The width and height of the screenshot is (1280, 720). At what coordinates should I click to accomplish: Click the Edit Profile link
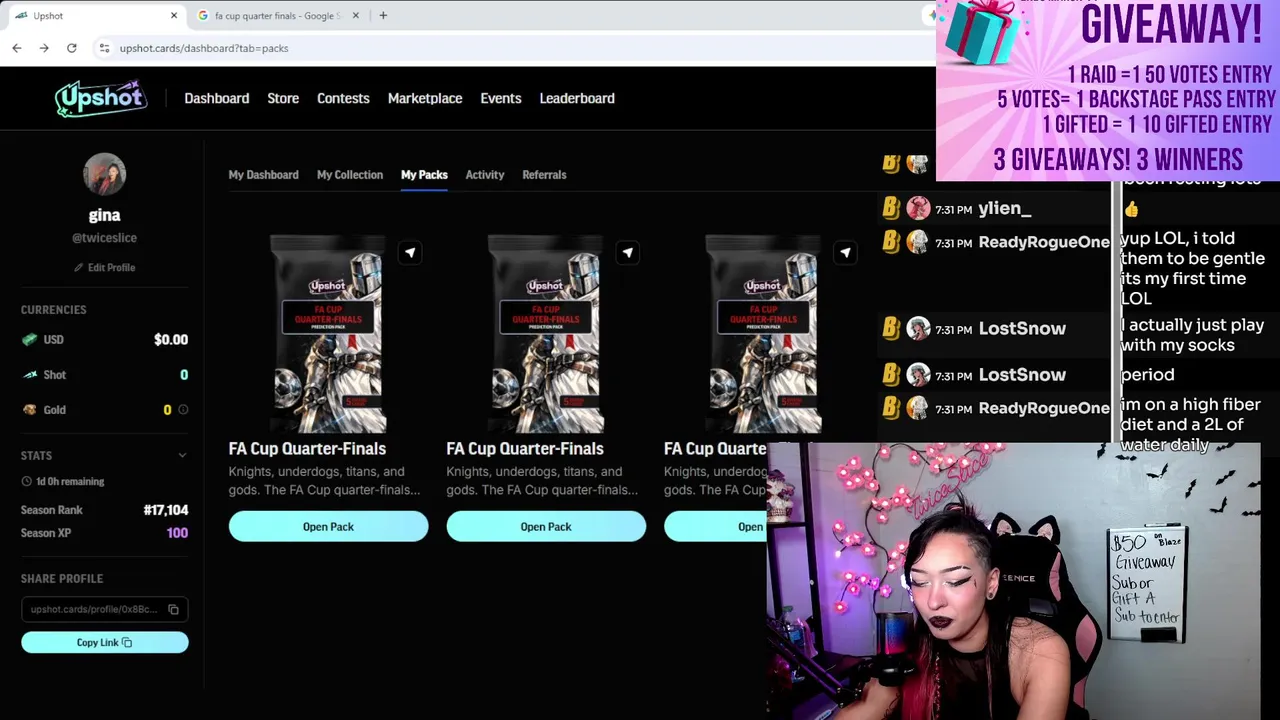point(104,267)
